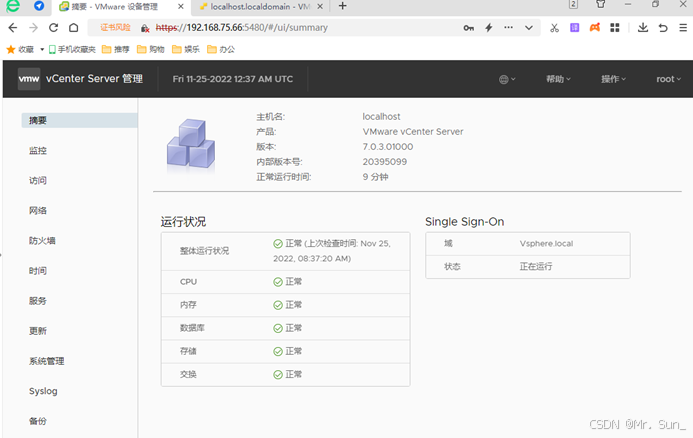This screenshot has height=438, width=693.
Task: Click the tab count indicator icon
Action: pos(573,4)
